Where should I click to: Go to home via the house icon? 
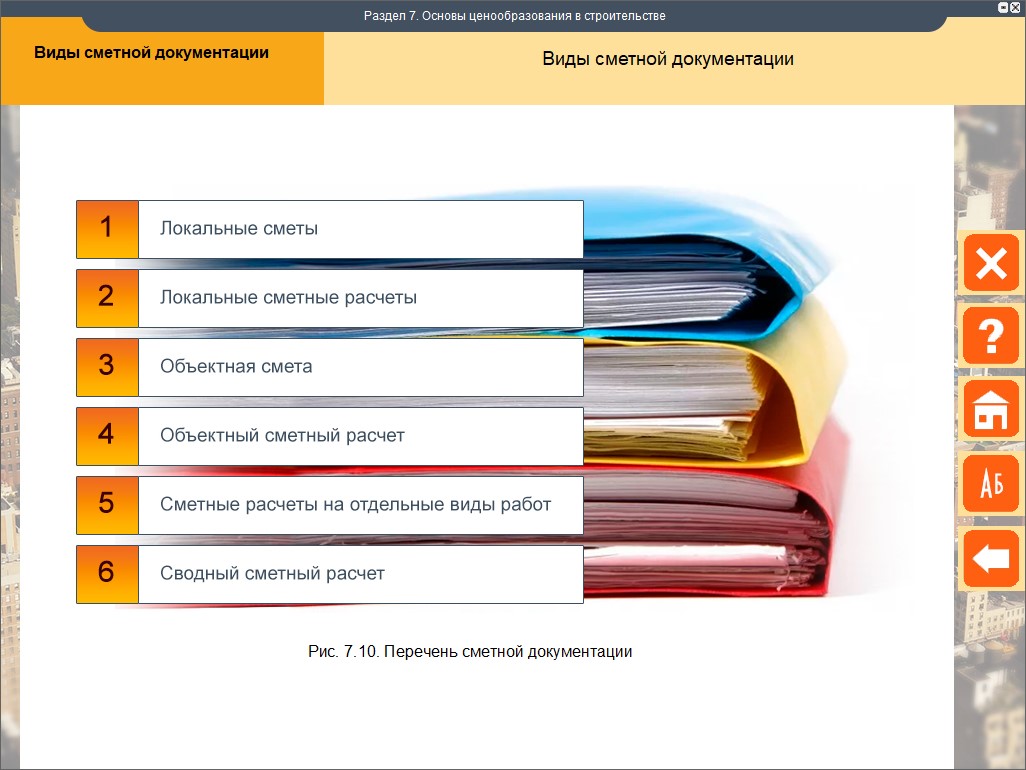click(990, 410)
